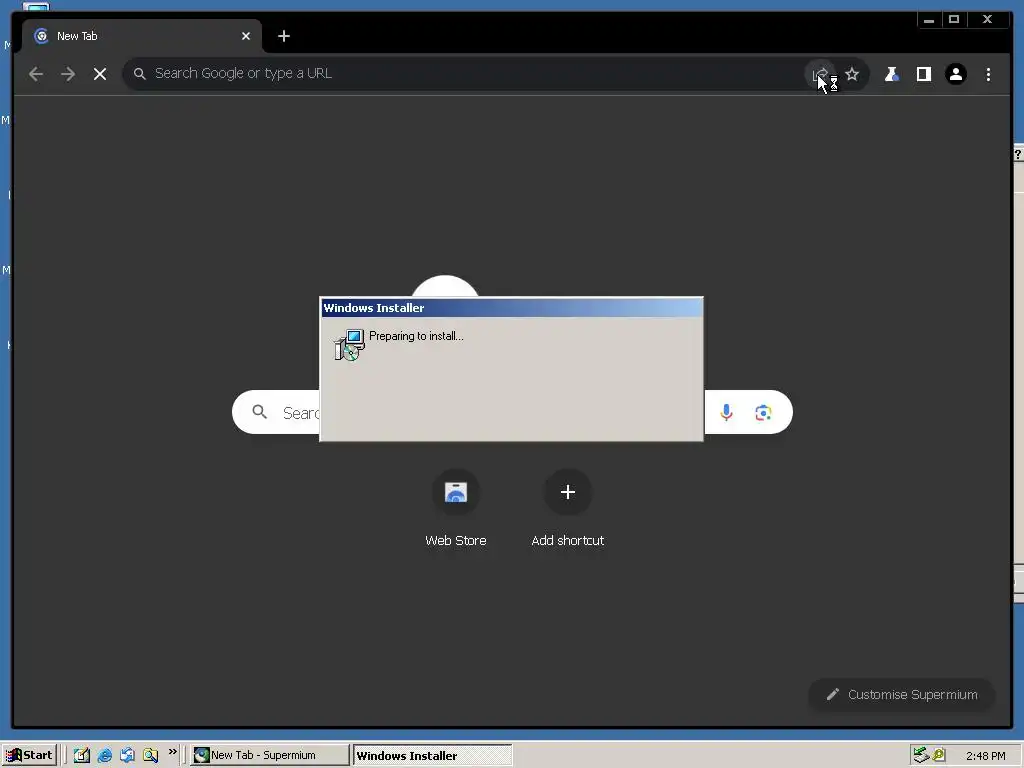Click the key-shaped system tray icon
This screenshot has height=768, width=1024.
pos(938,755)
